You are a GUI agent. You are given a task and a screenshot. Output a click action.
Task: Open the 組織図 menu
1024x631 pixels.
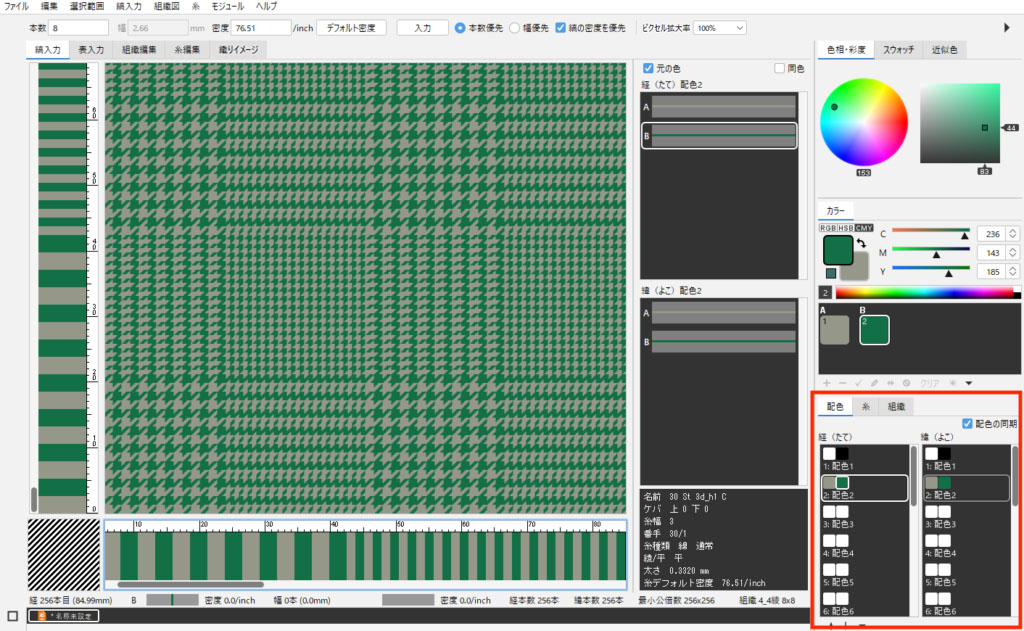(166, 6)
